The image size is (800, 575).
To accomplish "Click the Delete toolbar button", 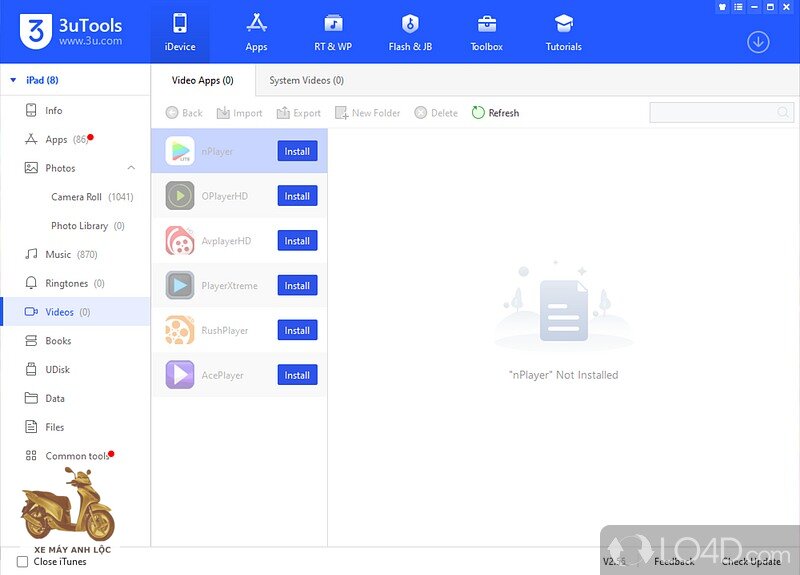I will [436, 113].
